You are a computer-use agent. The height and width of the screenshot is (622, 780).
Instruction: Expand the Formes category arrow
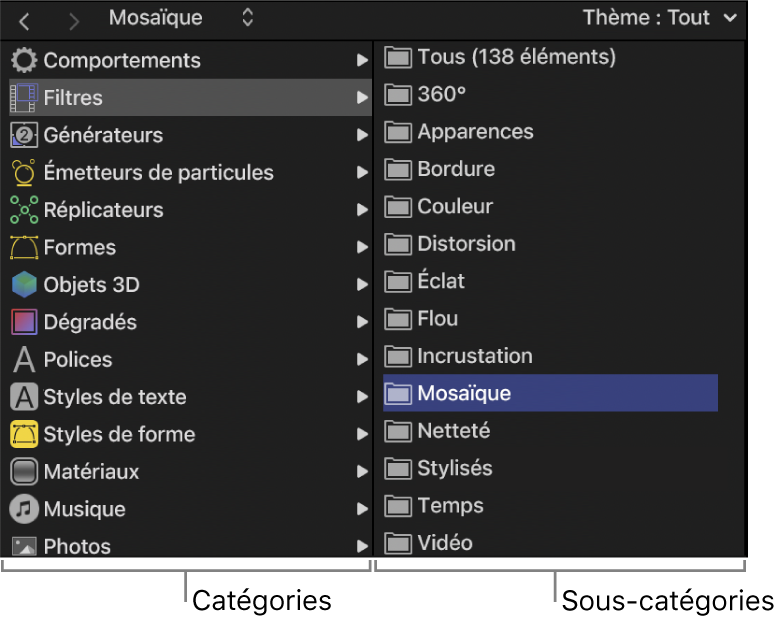click(362, 248)
